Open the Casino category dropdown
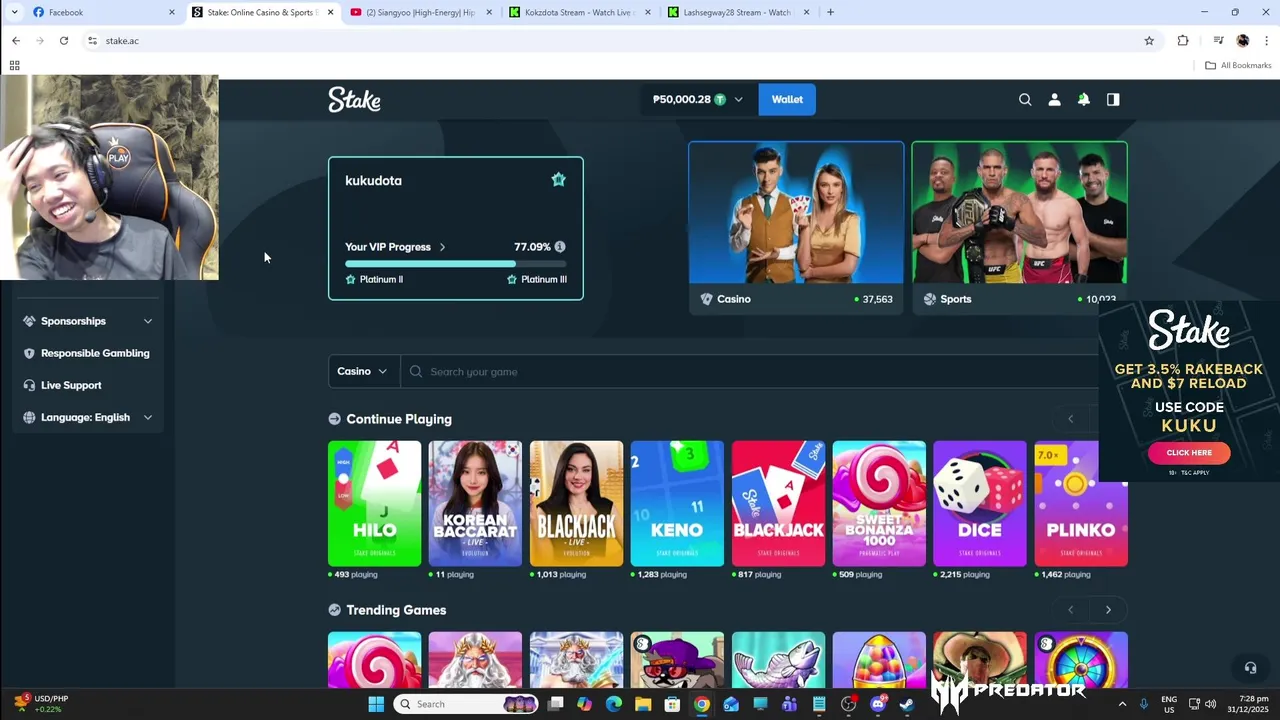Image resolution: width=1280 pixels, height=720 pixels. tap(363, 371)
